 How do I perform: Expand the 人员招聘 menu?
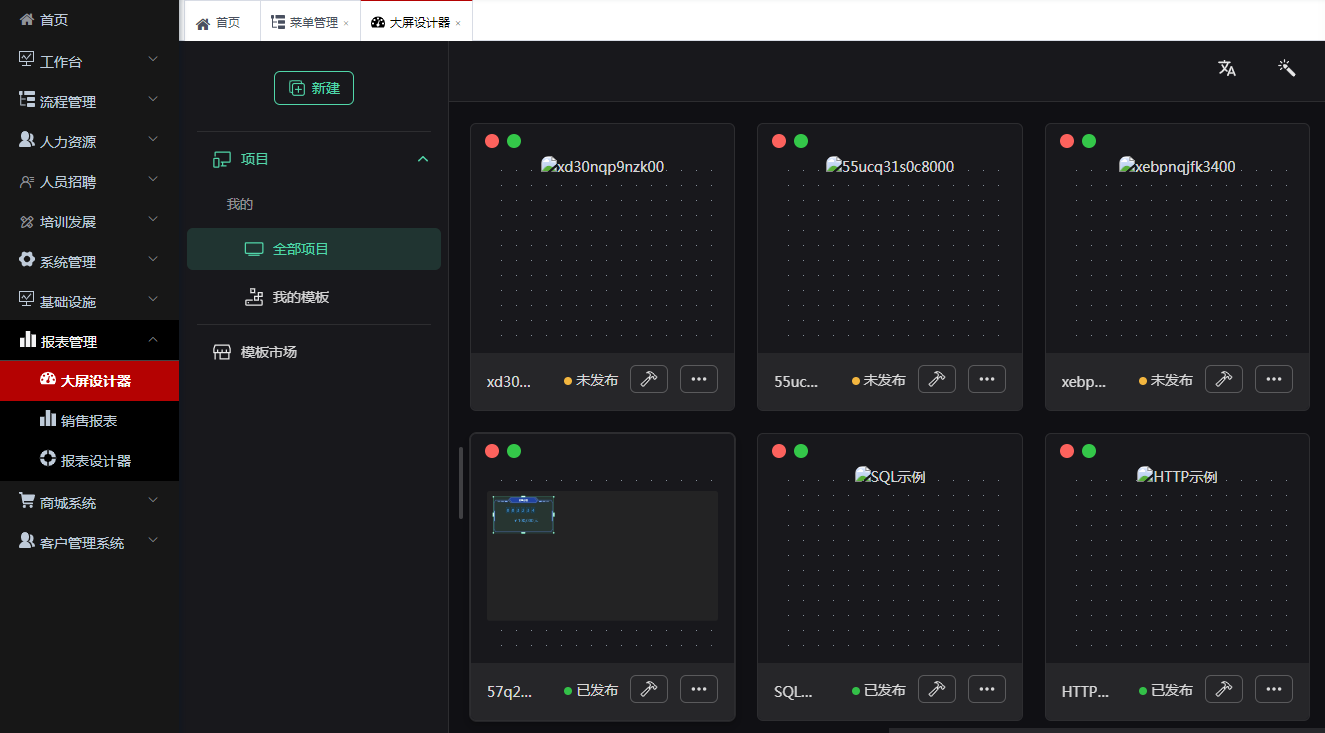(89, 181)
